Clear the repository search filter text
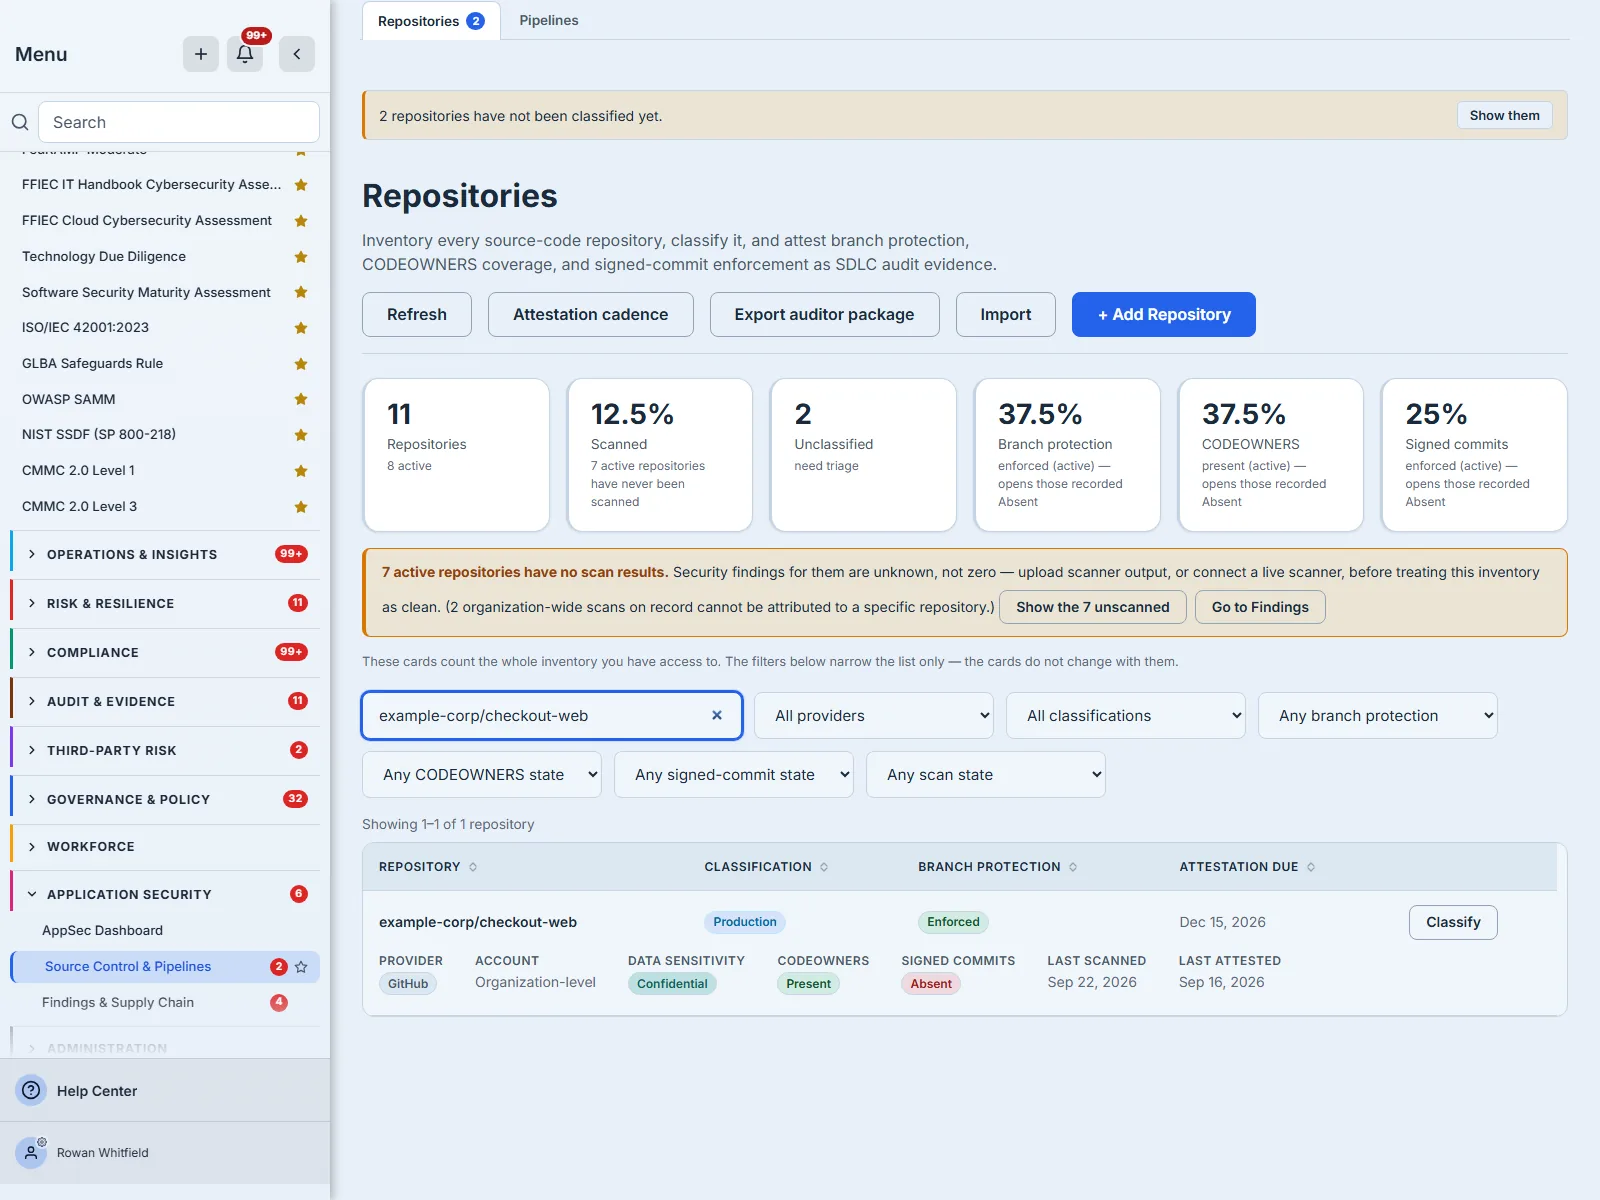This screenshot has width=1600, height=1200. coord(717,715)
